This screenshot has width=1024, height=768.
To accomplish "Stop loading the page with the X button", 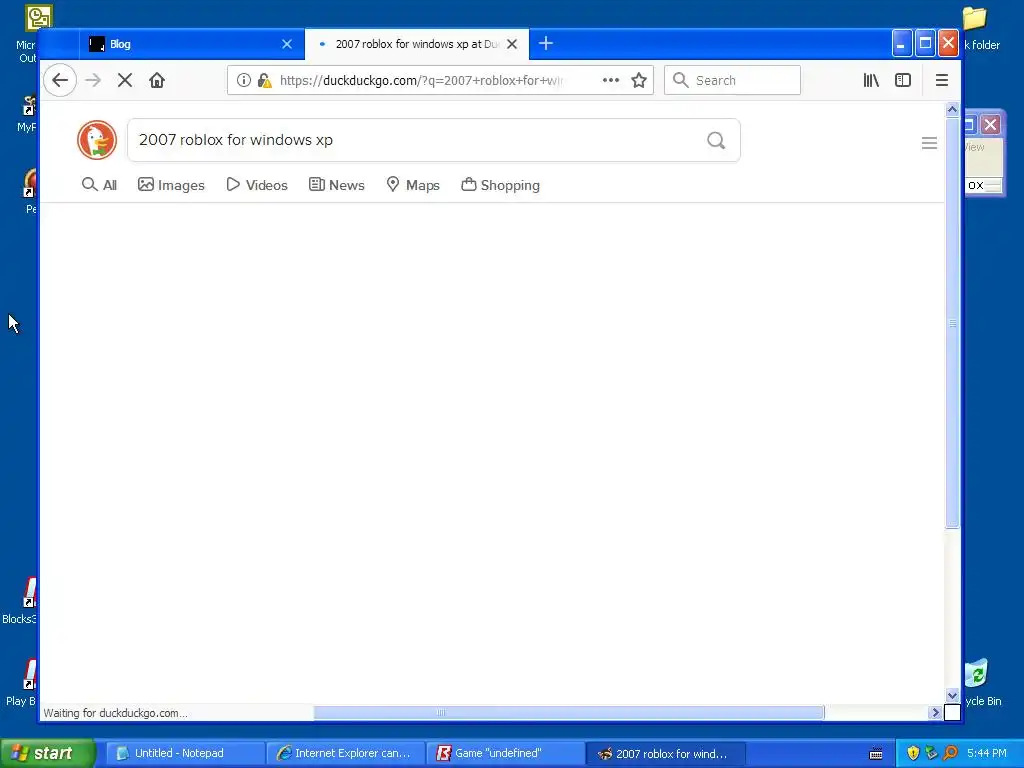I will [125, 80].
